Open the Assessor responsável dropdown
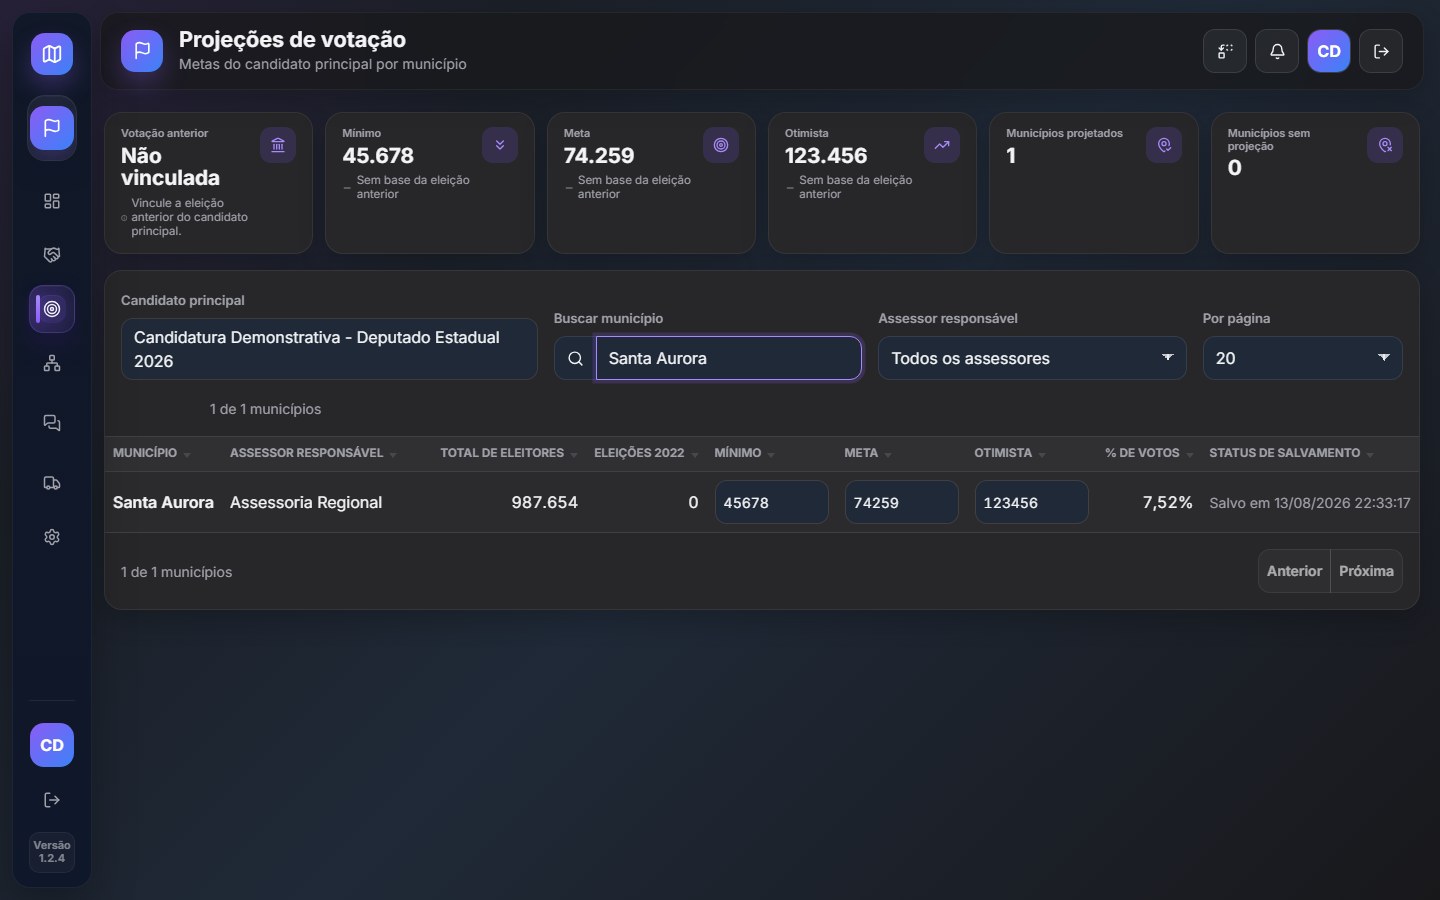 [1032, 358]
